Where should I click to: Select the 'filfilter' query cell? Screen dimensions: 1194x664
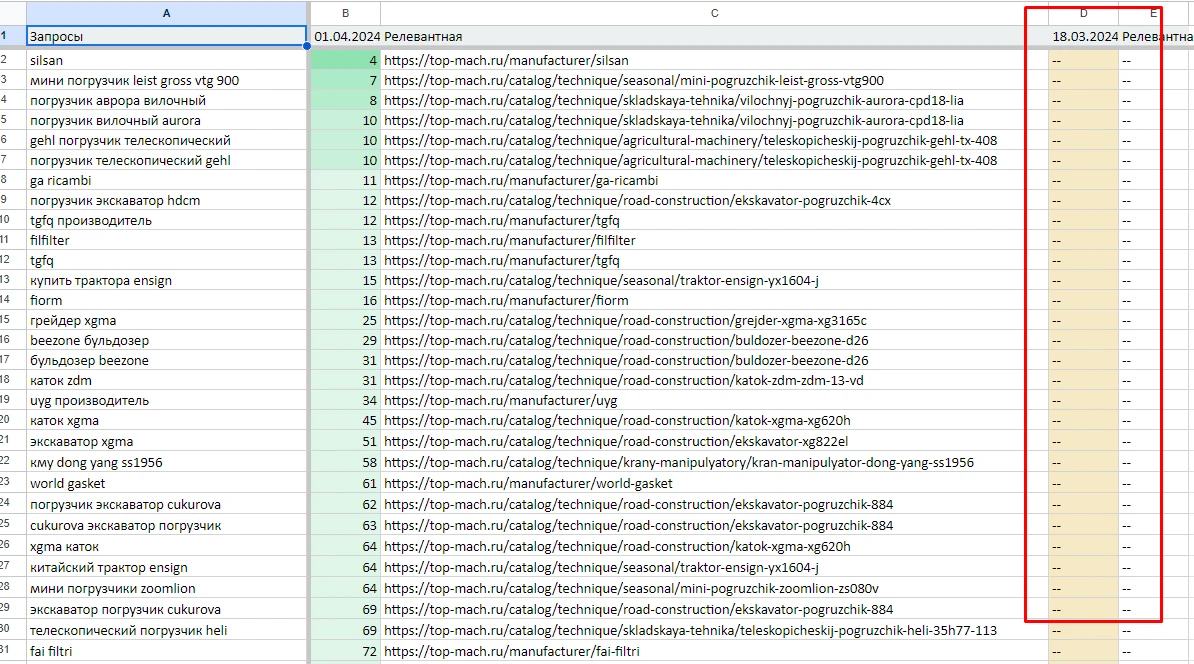tap(166, 241)
